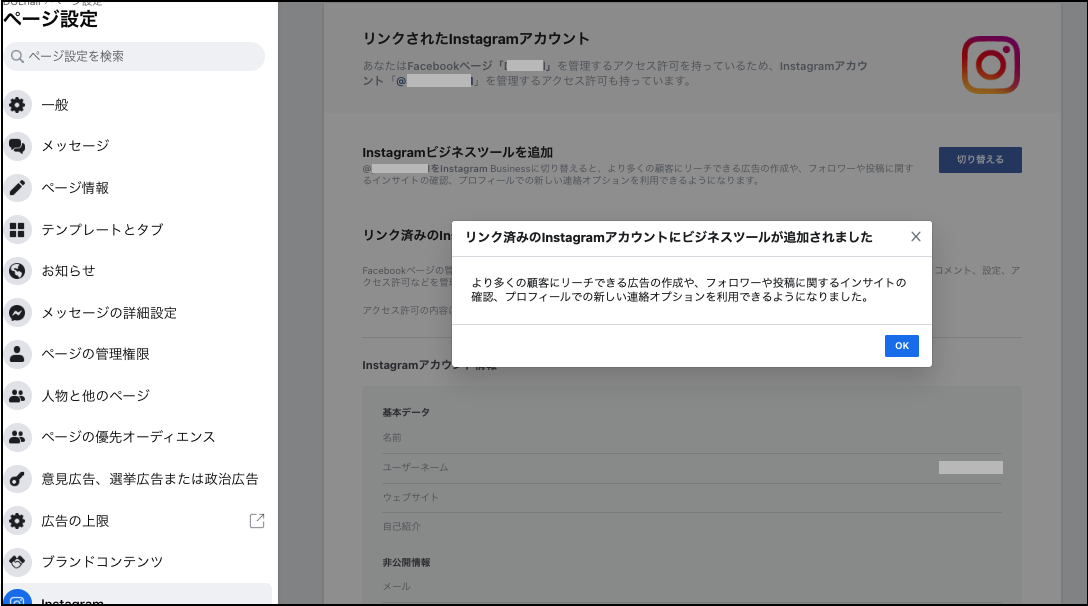Click the ページ設定 heading
Image resolution: width=1088 pixels, height=606 pixels.
pos(51,19)
